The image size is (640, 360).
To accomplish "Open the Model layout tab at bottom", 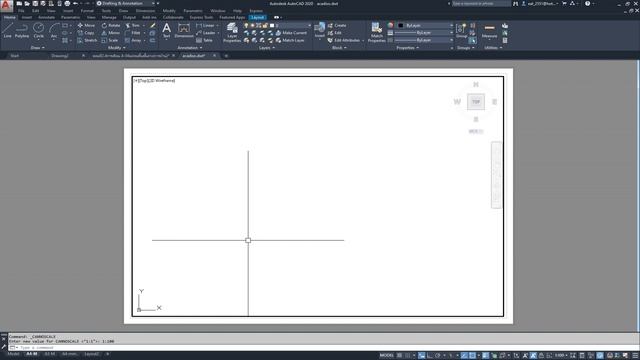I will point(13,354).
